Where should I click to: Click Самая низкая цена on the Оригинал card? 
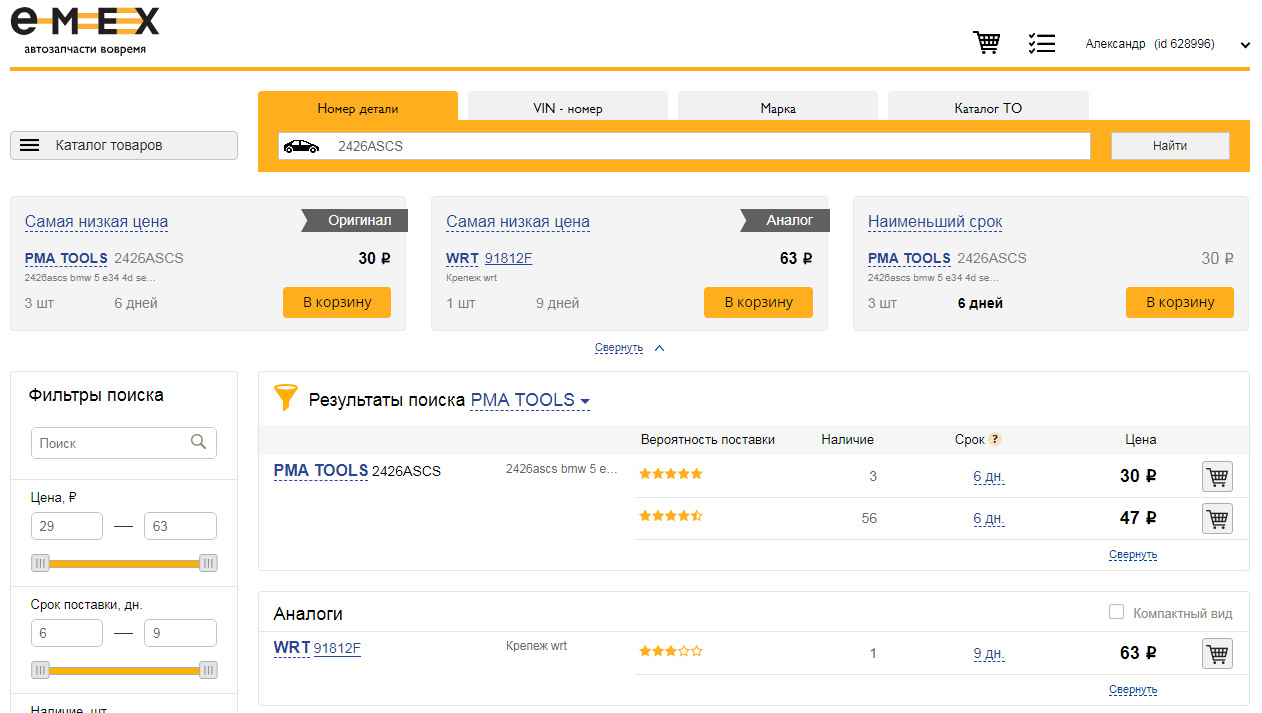point(96,222)
